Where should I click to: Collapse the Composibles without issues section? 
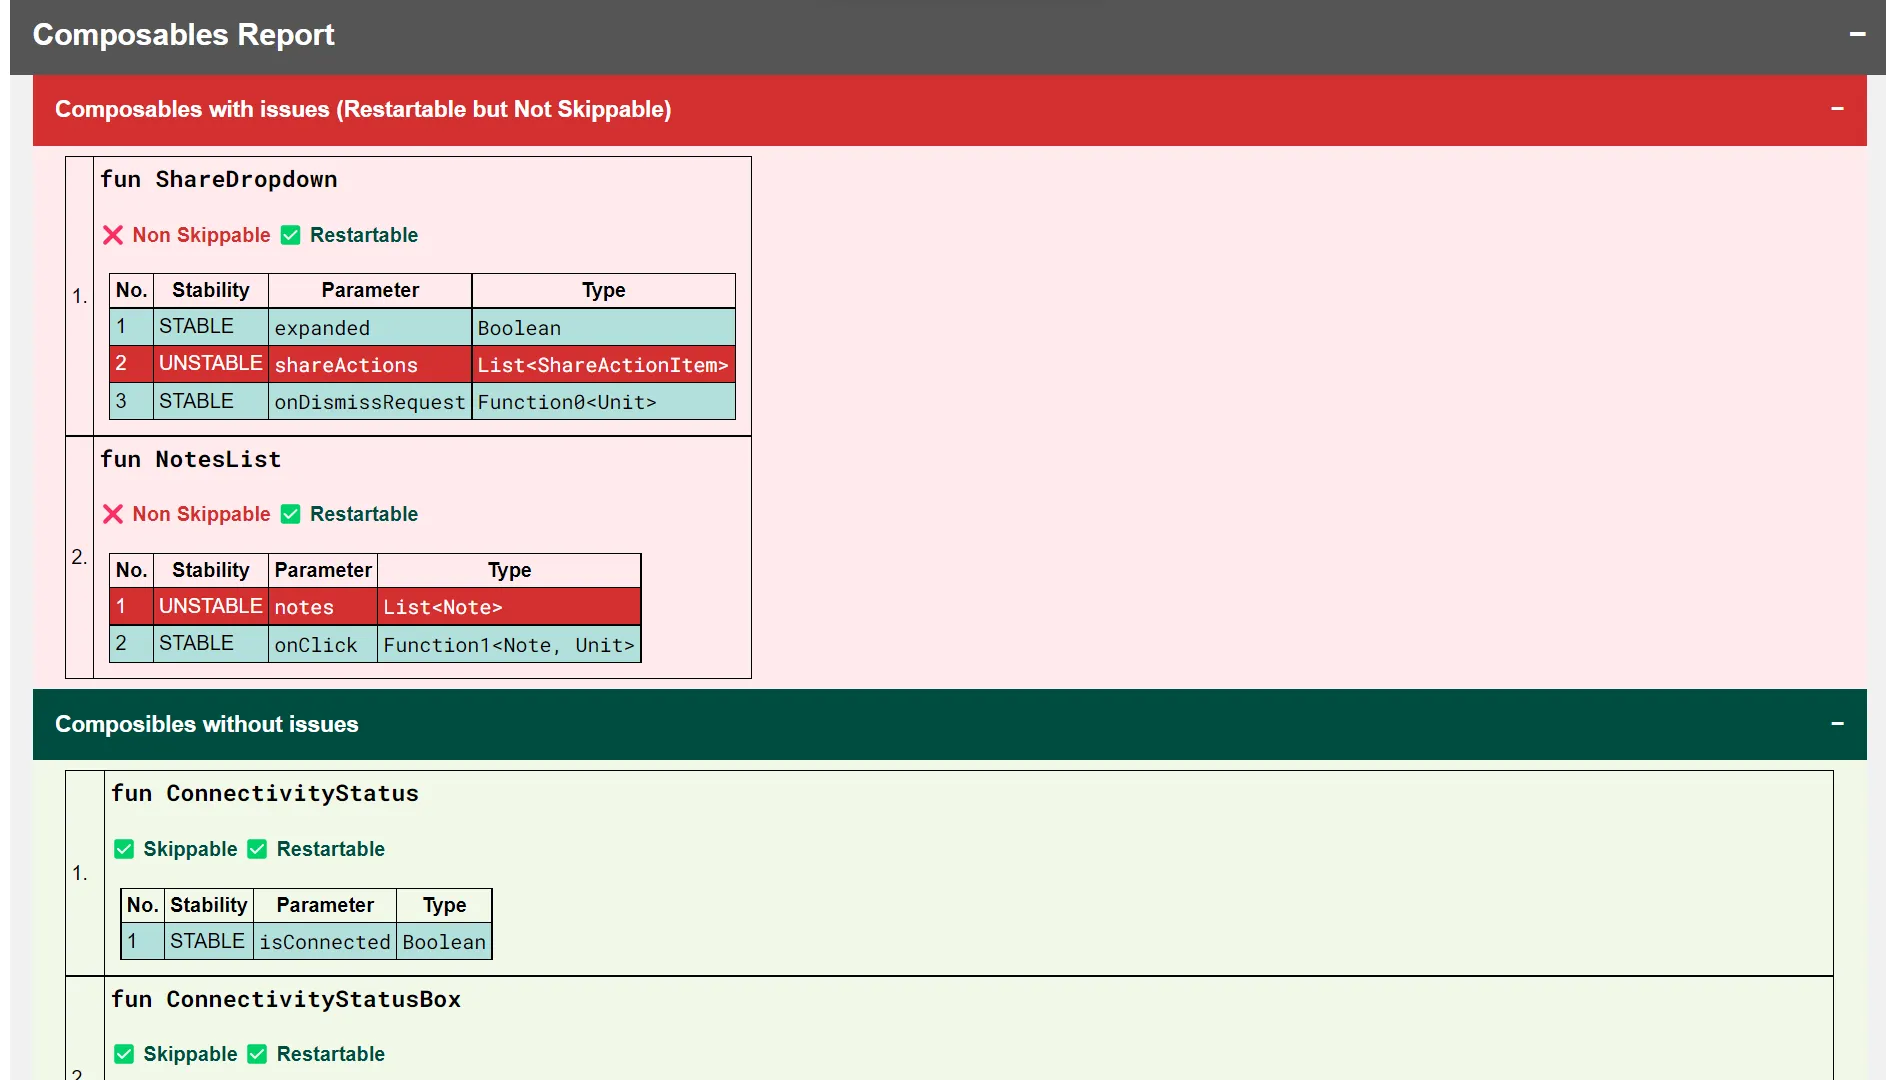click(1838, 723)
